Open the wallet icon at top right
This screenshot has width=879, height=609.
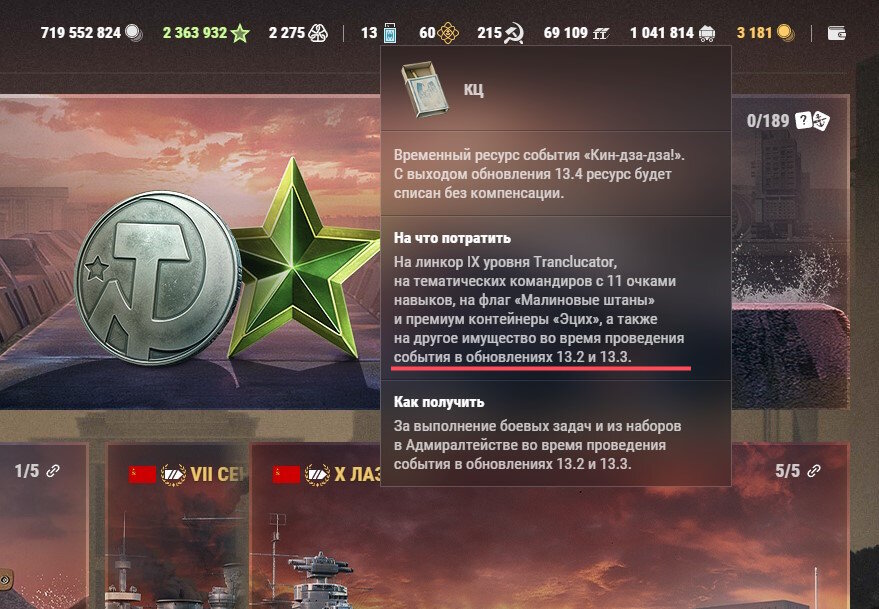pos(836,34)
